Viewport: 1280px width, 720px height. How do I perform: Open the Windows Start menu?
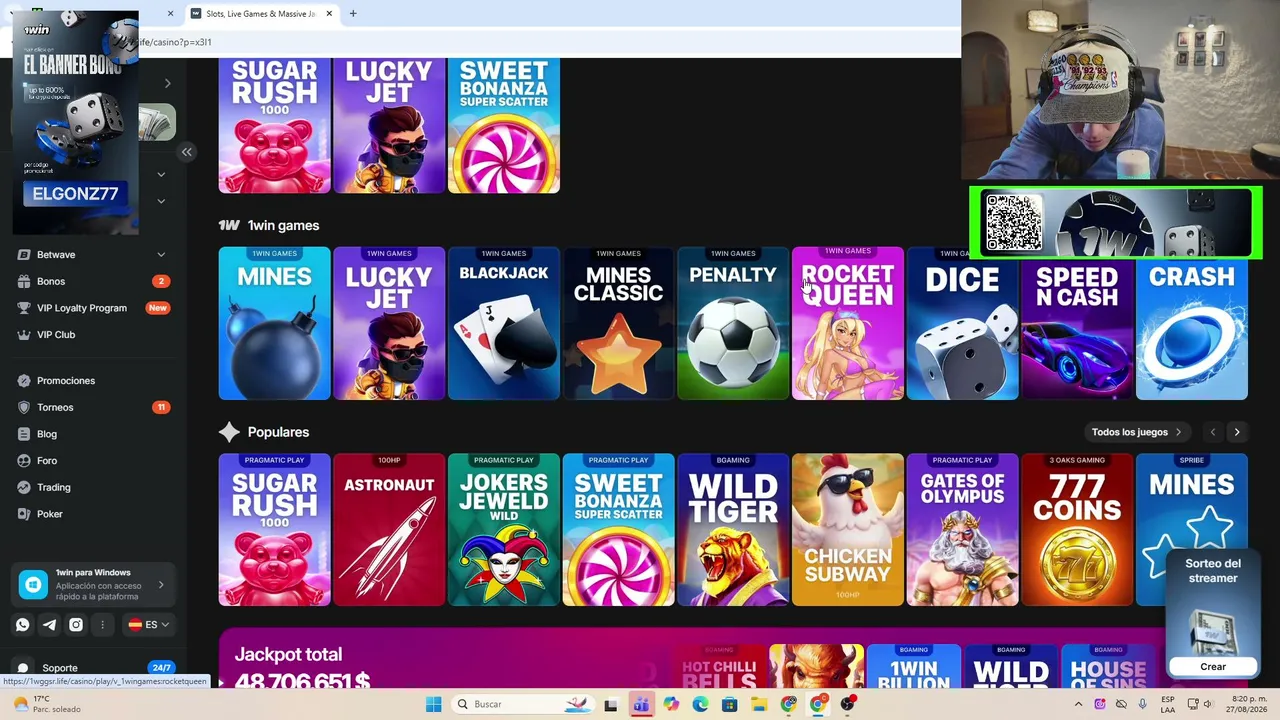click(433, 704)
